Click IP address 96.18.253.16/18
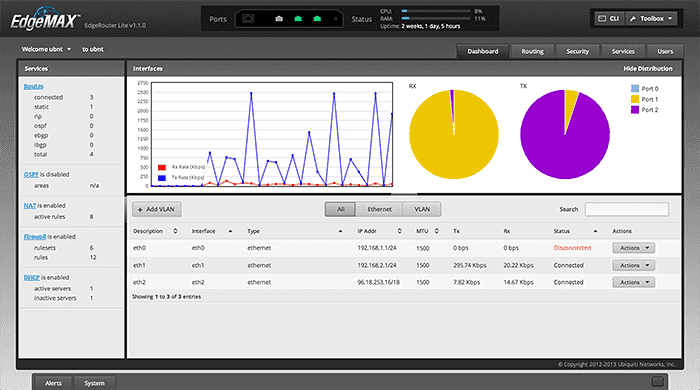Viewport: 700px width, 390px height. tap(379, 282)
